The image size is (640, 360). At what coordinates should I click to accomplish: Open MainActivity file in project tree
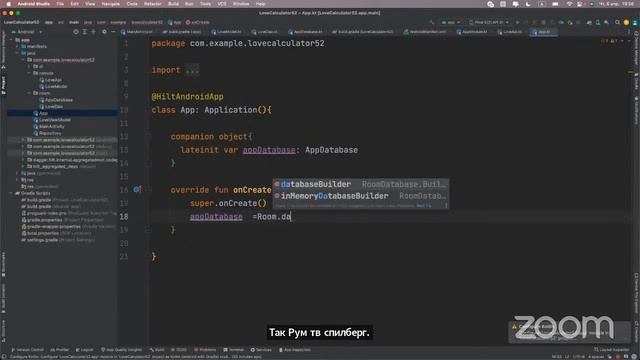click(x=49, y=127)
